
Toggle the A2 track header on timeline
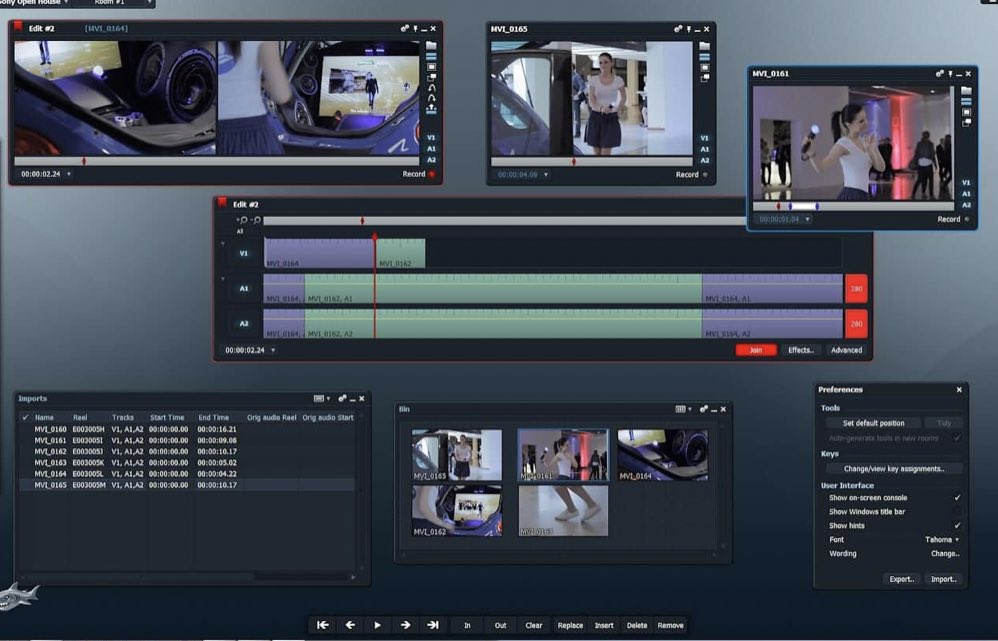pyautogui.click(x=244, y=323)
